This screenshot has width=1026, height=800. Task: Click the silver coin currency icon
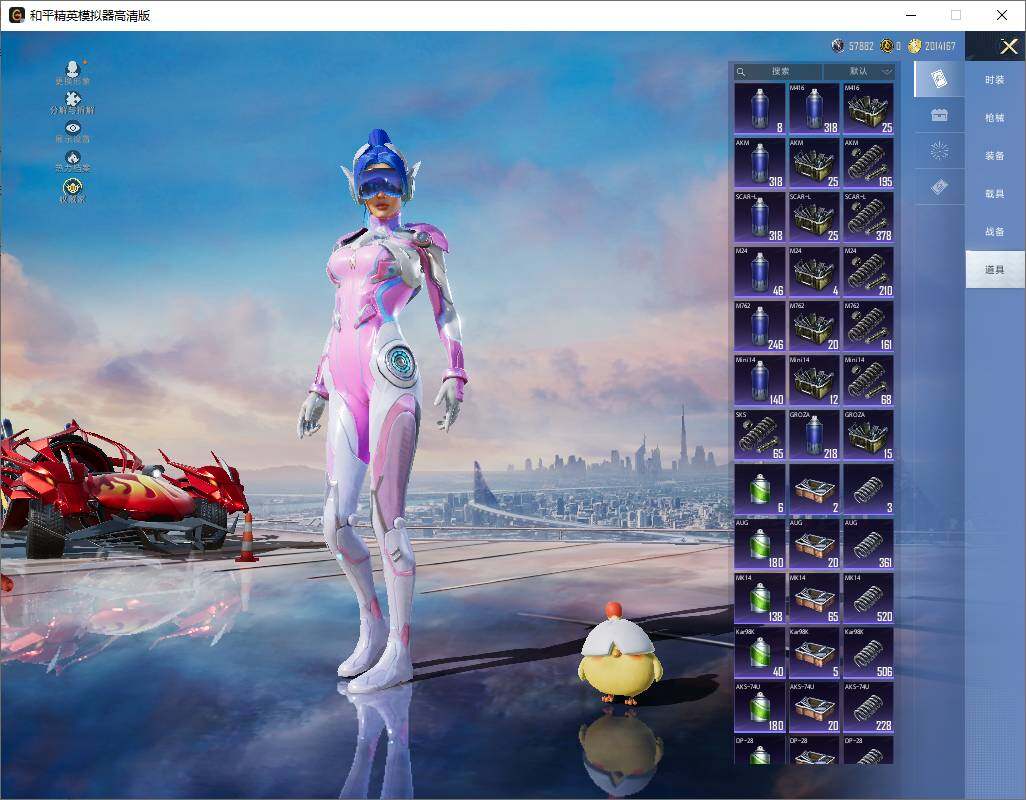coord(838,46)
